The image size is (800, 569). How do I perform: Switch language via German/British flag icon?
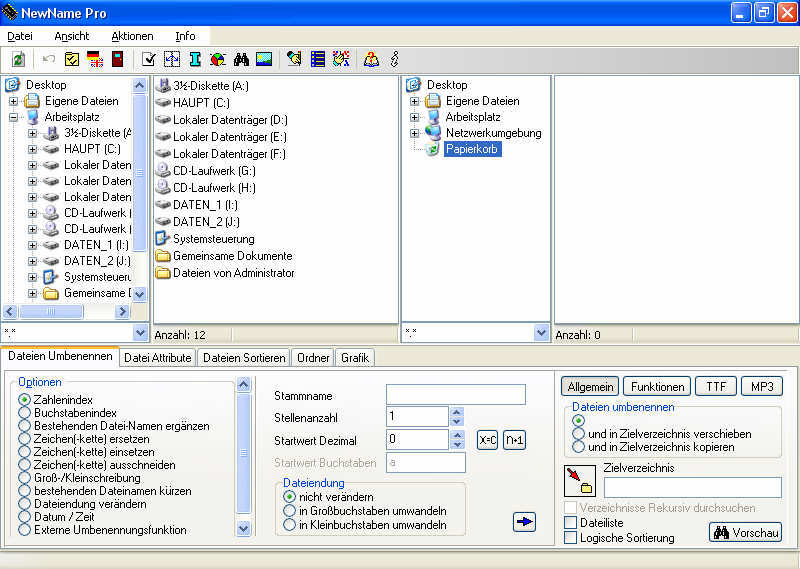95,59
